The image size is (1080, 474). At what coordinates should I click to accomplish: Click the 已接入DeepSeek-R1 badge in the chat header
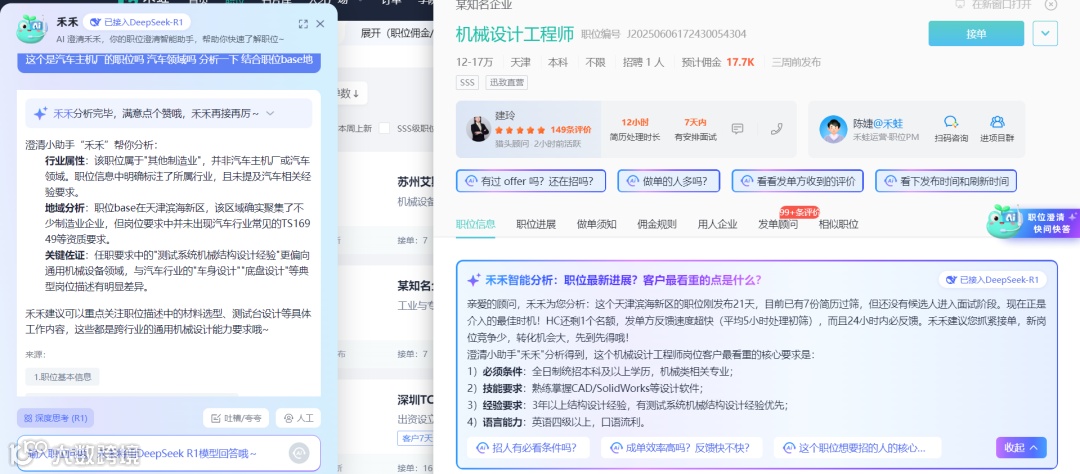136,22
